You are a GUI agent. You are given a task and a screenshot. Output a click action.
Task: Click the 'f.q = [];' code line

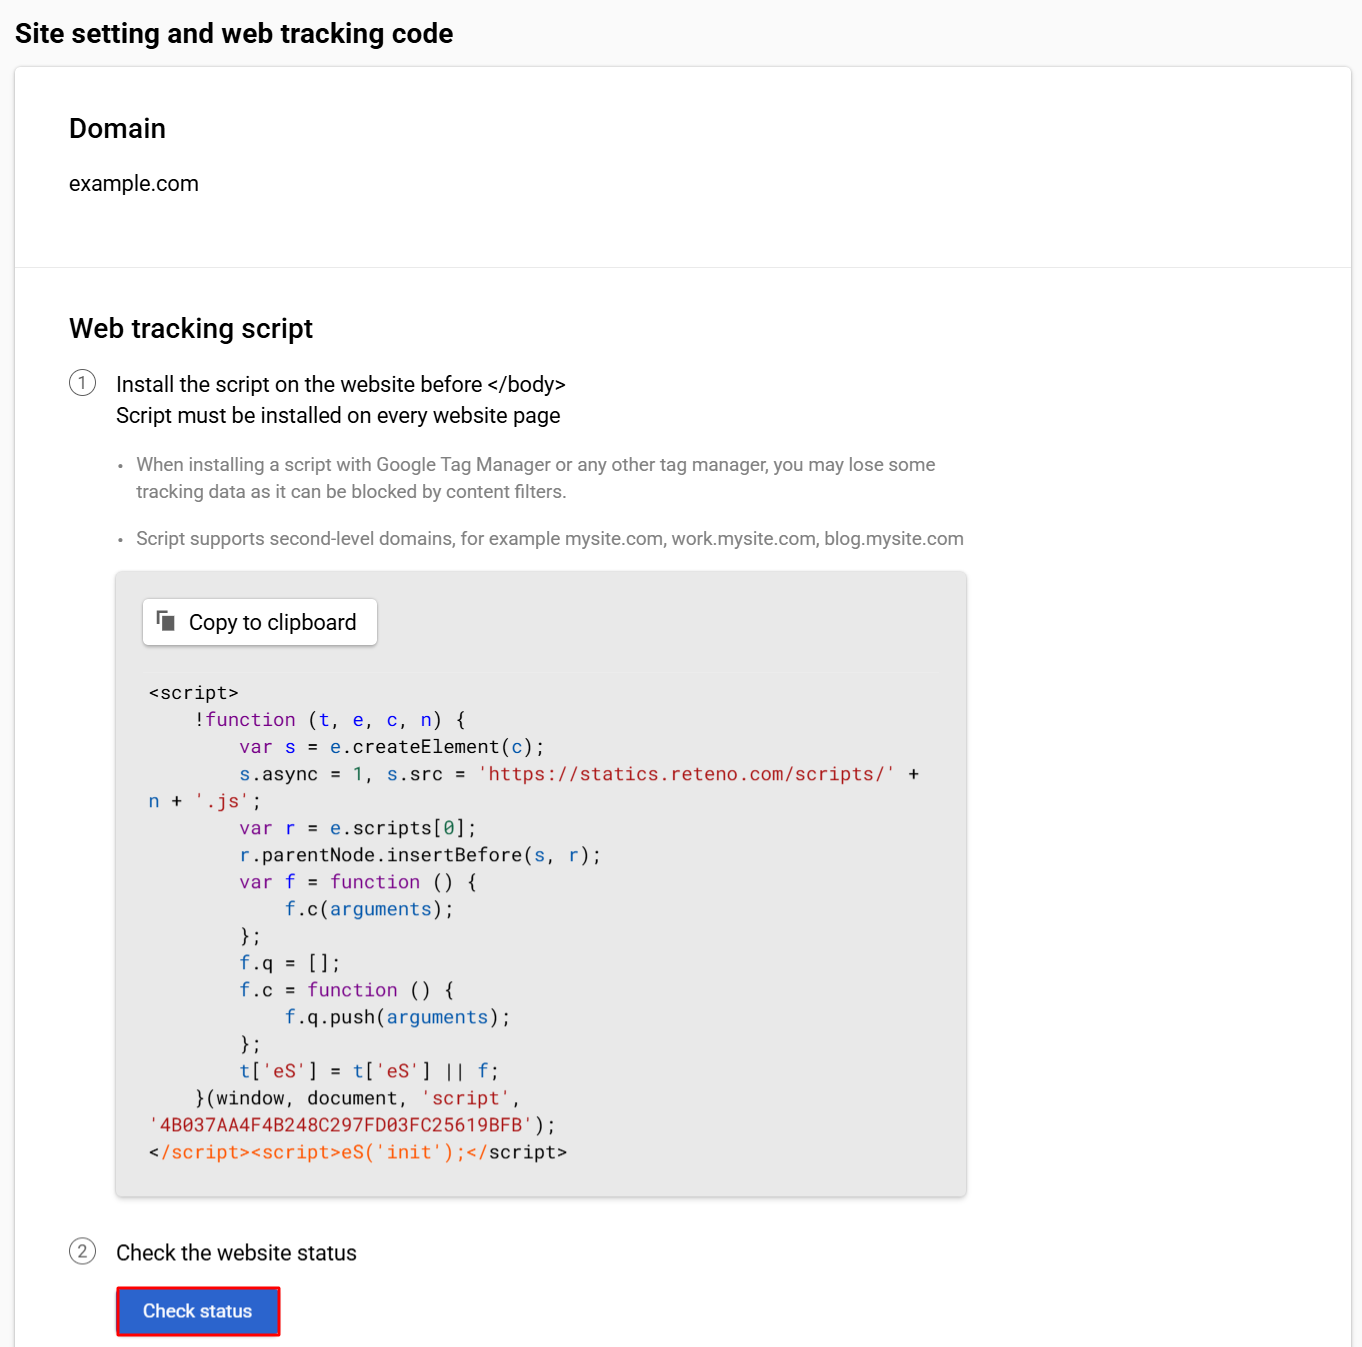[x=290, y=963]
